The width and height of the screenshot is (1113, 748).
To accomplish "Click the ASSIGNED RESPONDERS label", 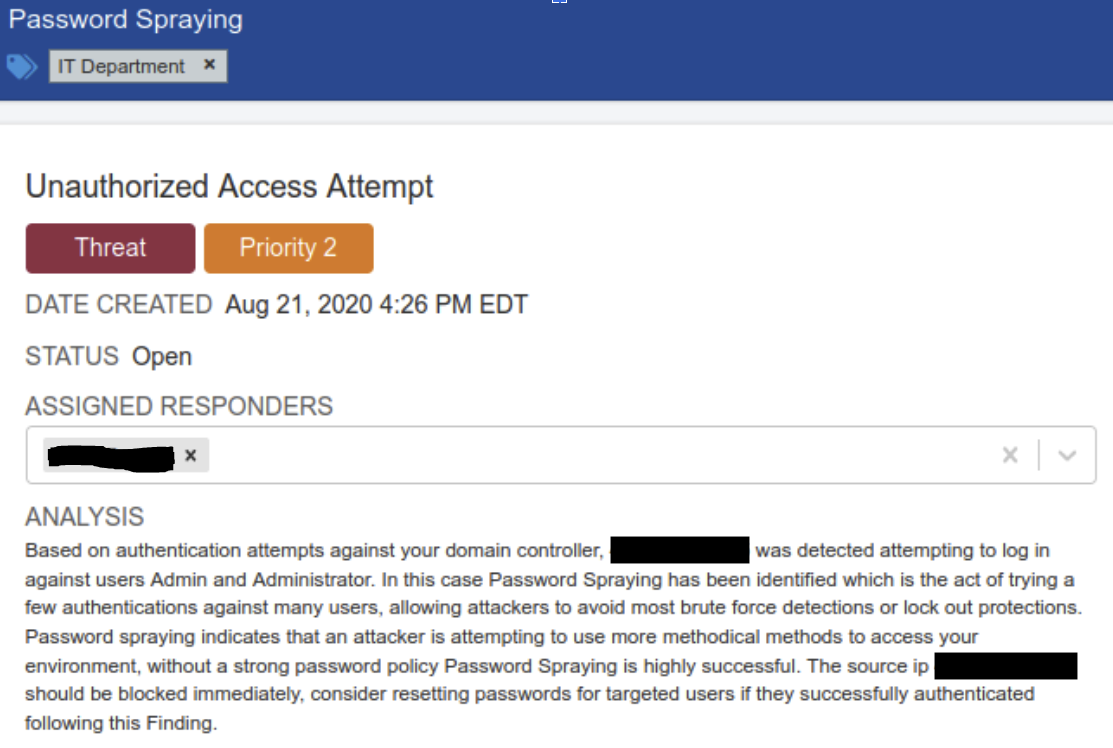I will click(x=179, y=407).
